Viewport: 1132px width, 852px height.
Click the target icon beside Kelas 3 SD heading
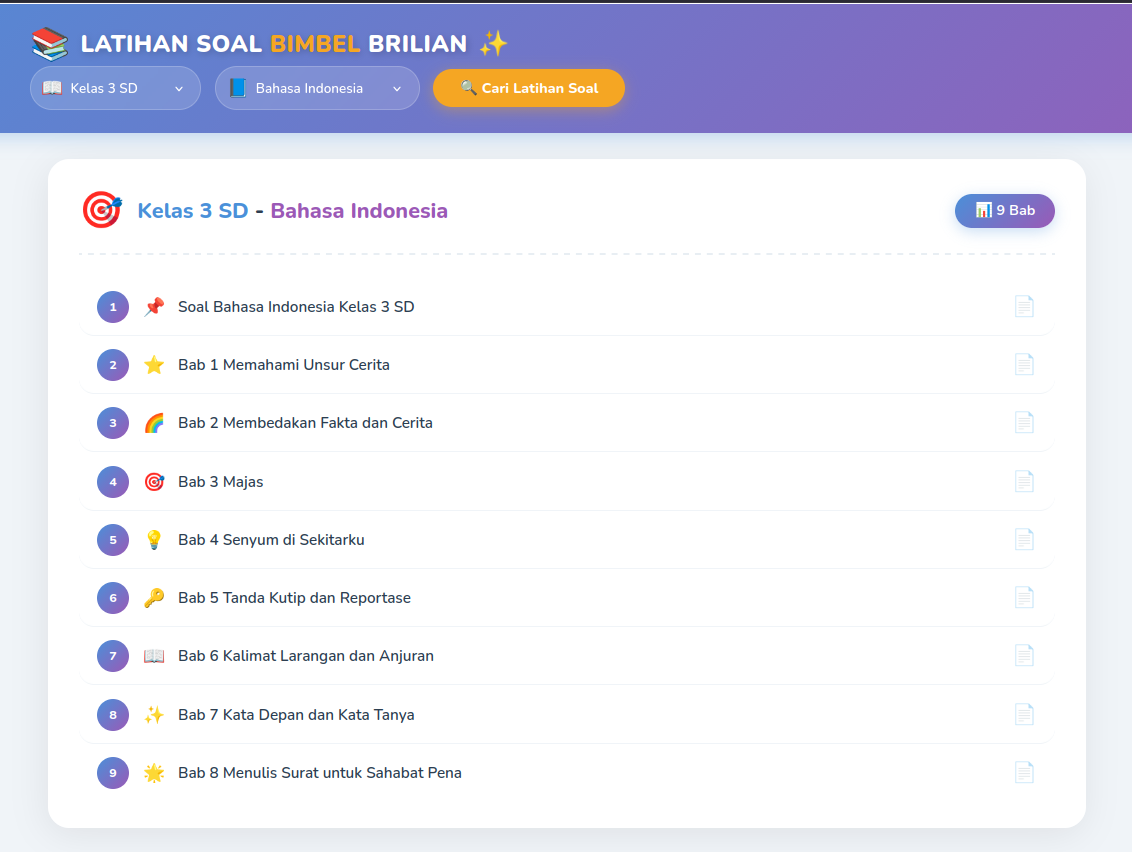click(x=102, y=210)
